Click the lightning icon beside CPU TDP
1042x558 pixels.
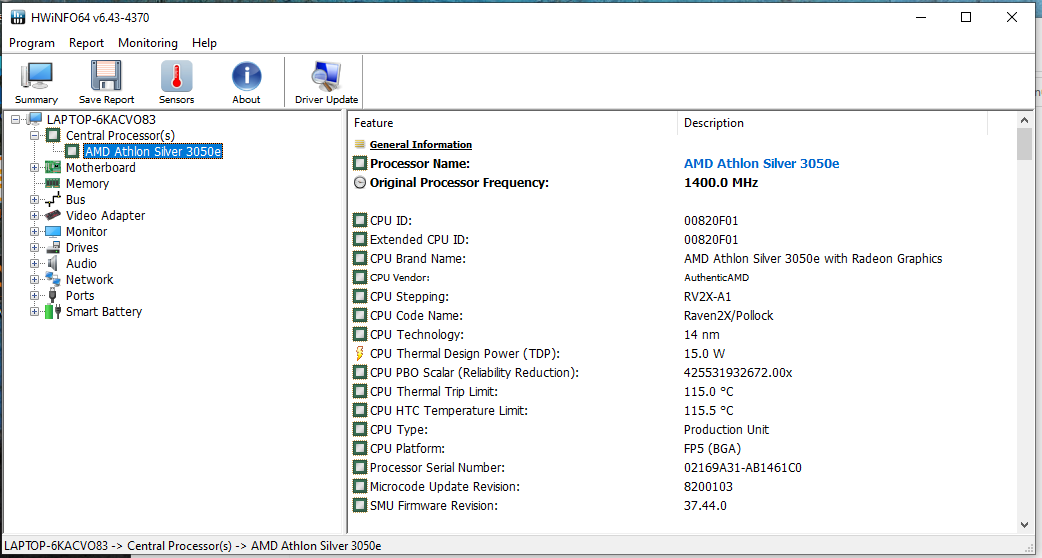[x=360, y=353]
